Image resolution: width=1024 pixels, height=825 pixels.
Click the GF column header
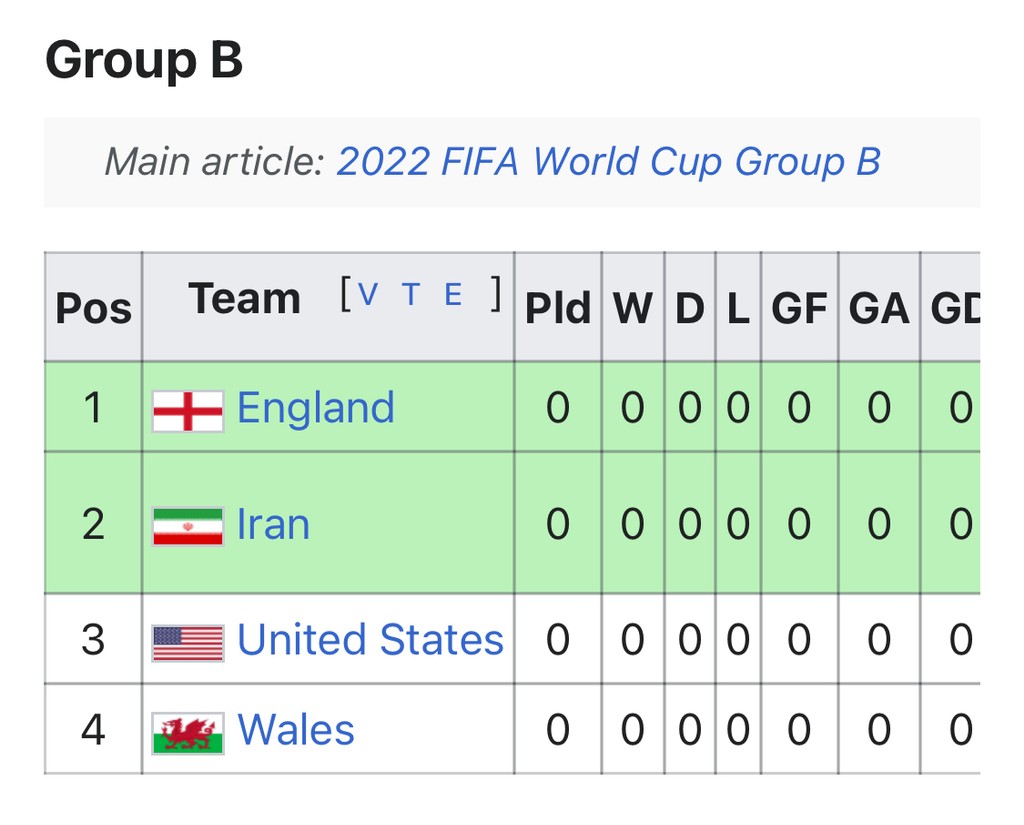click(799, 307)
